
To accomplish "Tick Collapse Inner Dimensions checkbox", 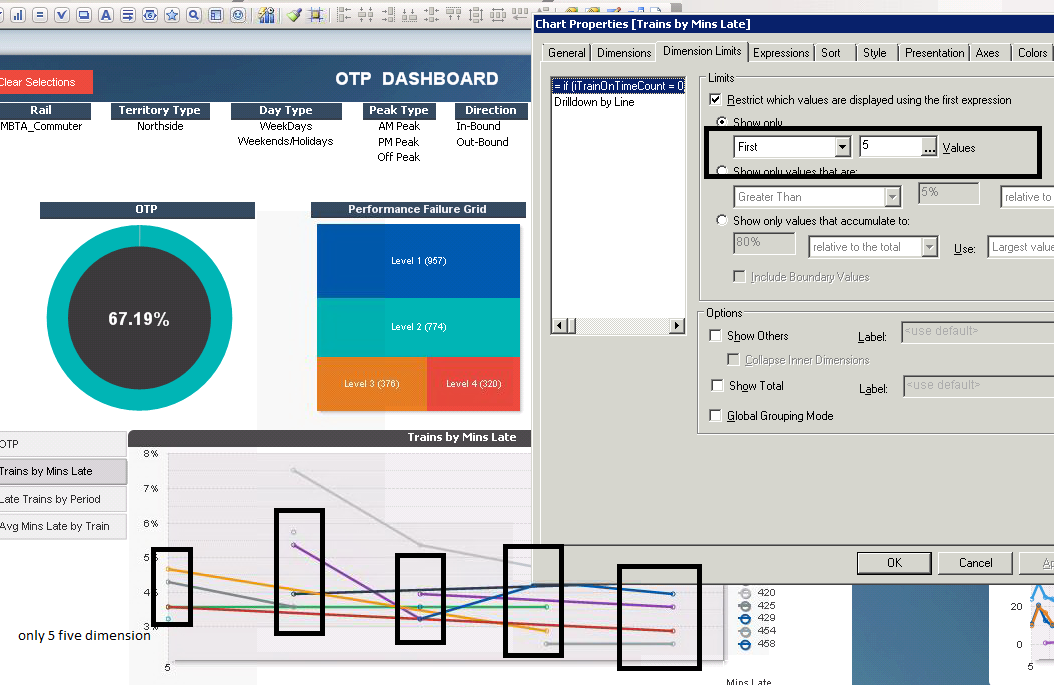I will tap(733, 360).
